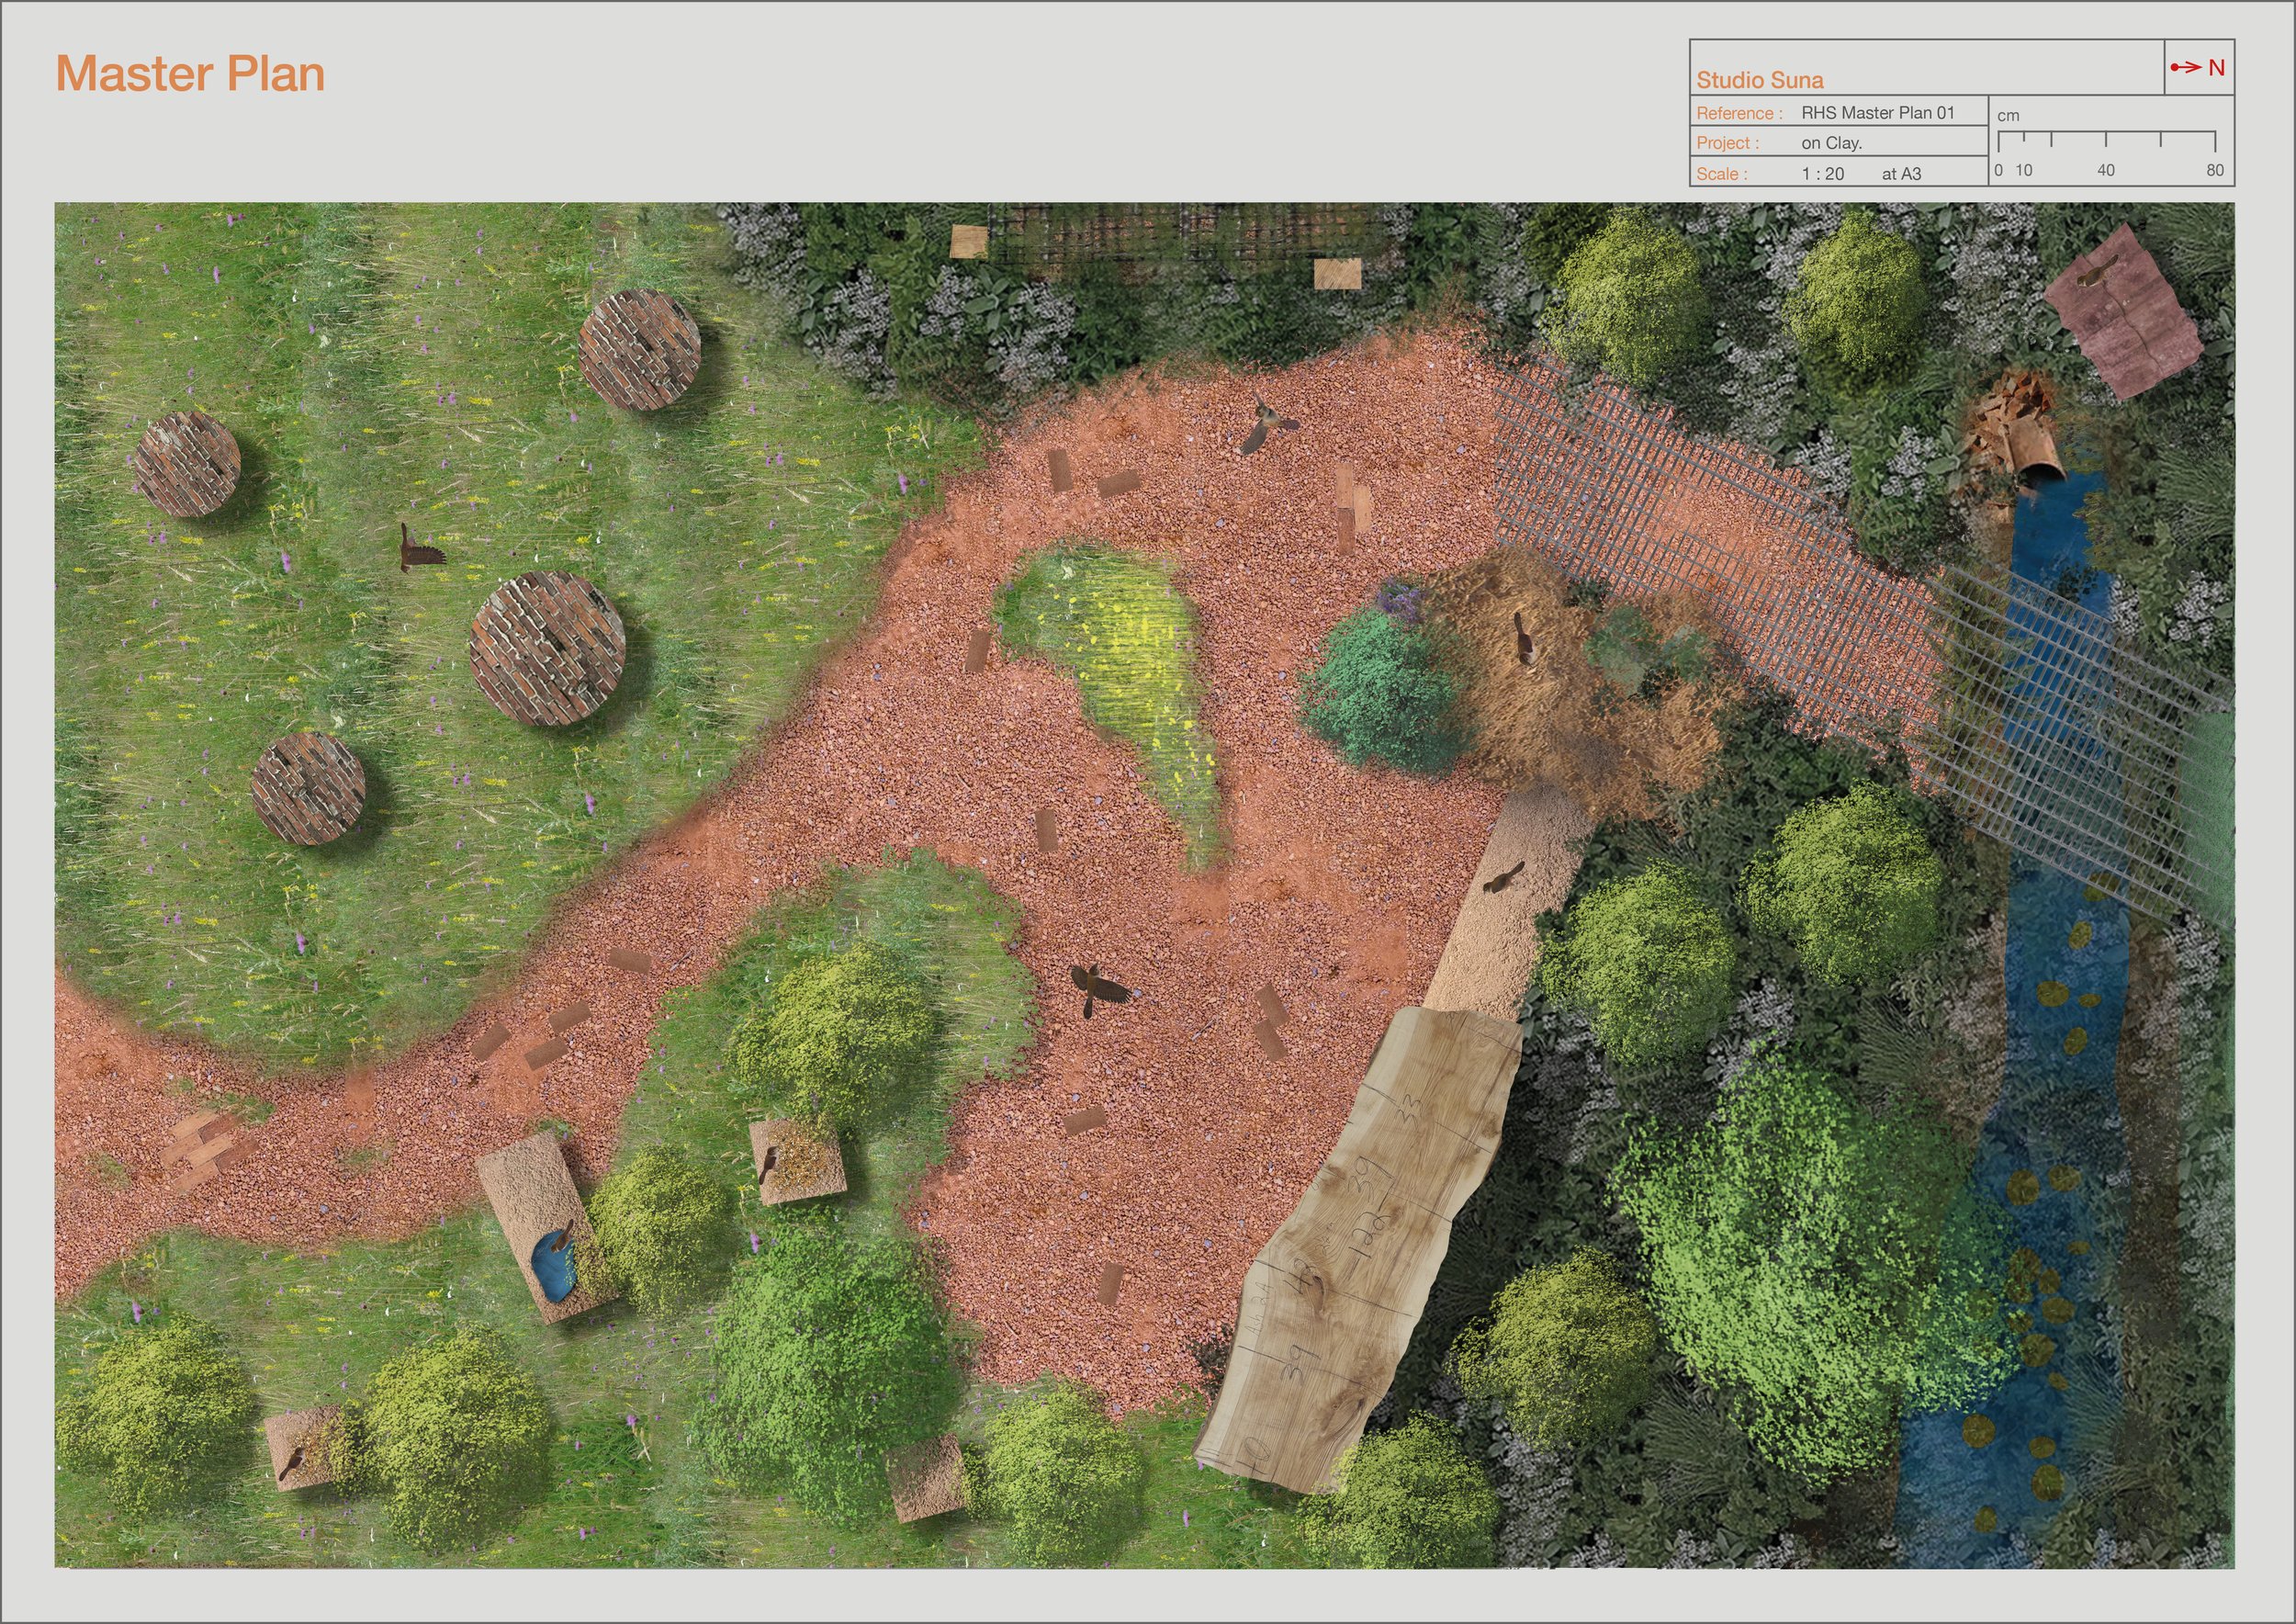The image size is (2296, 1624).
Task: Select the "RHS Master Plan 01" reference text
Action: pyautogui.click(x=1877, y=113)
